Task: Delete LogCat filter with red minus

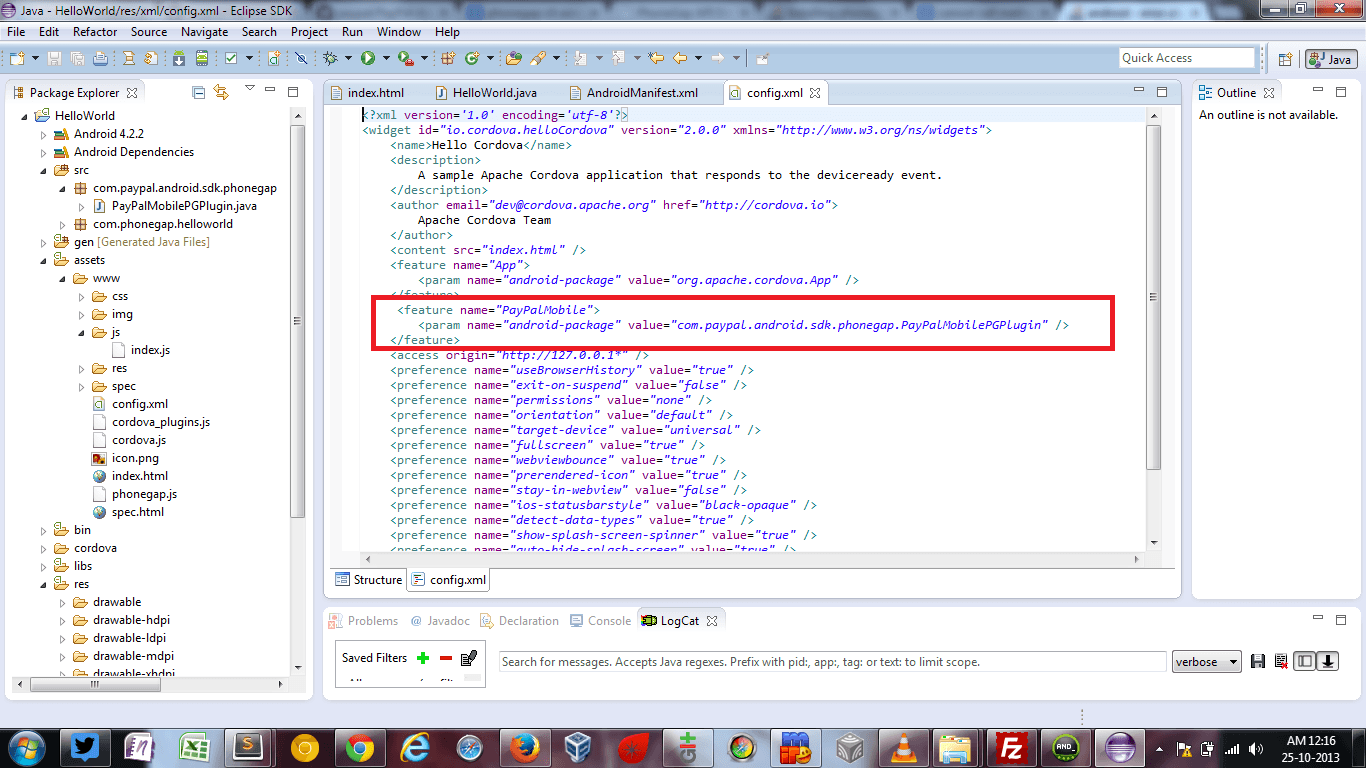Action: point(446,658)
